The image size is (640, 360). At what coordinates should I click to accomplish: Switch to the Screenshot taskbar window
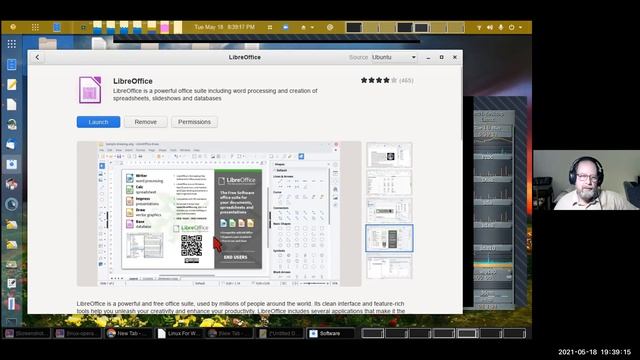(x=27, y=333)
